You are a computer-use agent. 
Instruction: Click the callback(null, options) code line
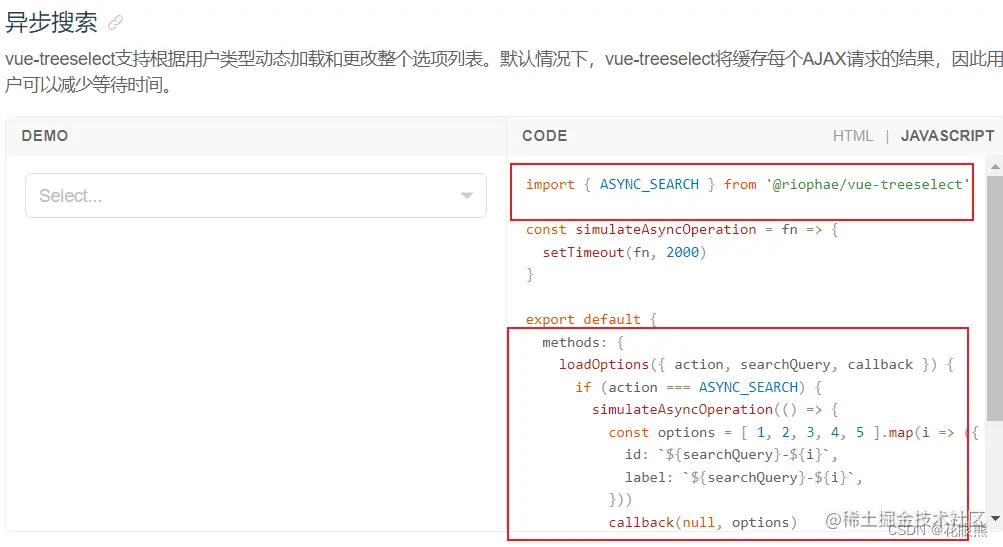702,523
